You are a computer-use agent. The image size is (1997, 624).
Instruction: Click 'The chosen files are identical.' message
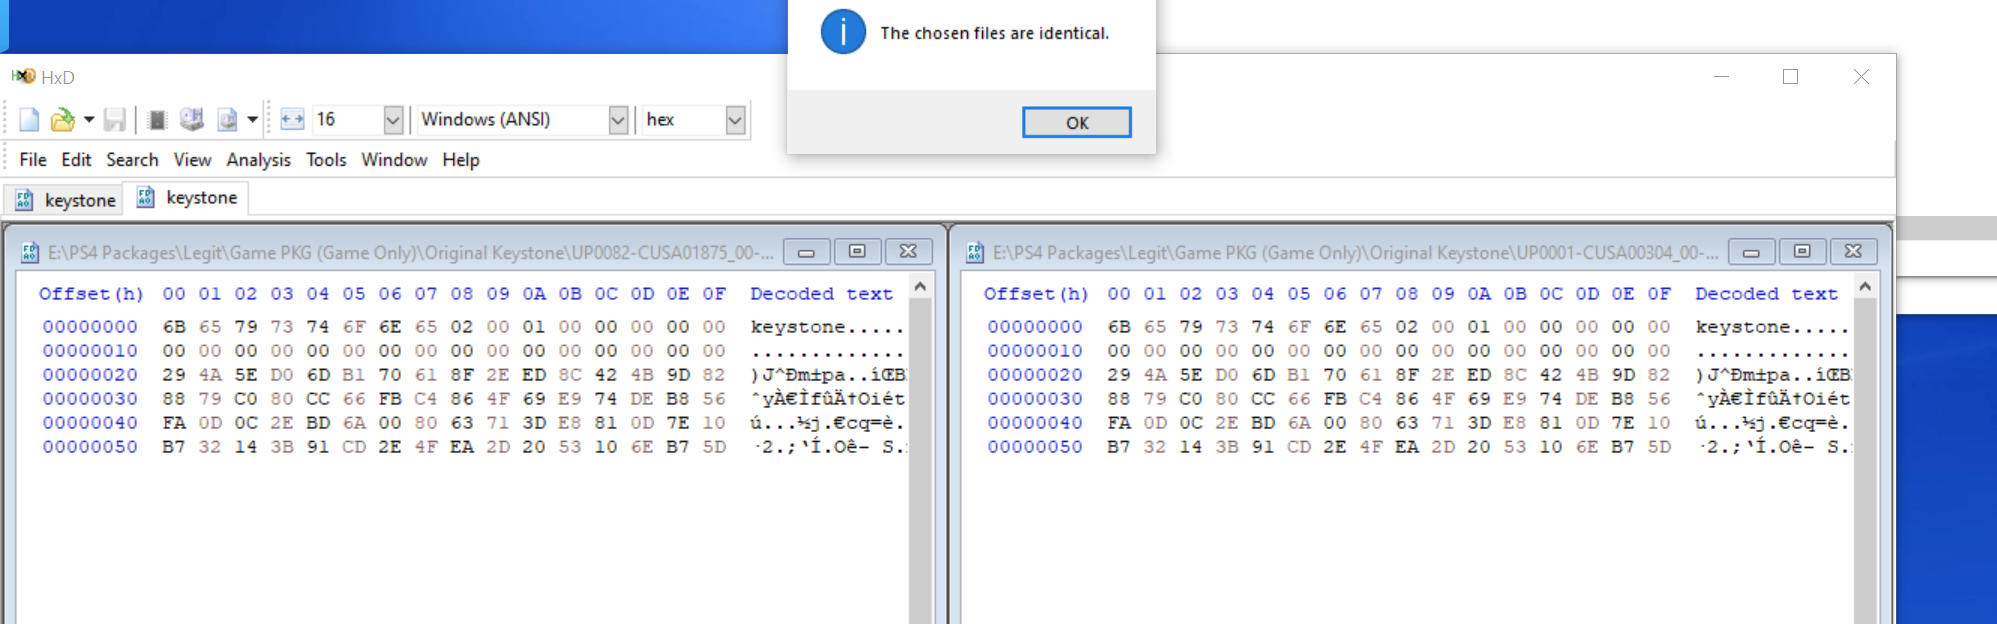pos(994,33)
